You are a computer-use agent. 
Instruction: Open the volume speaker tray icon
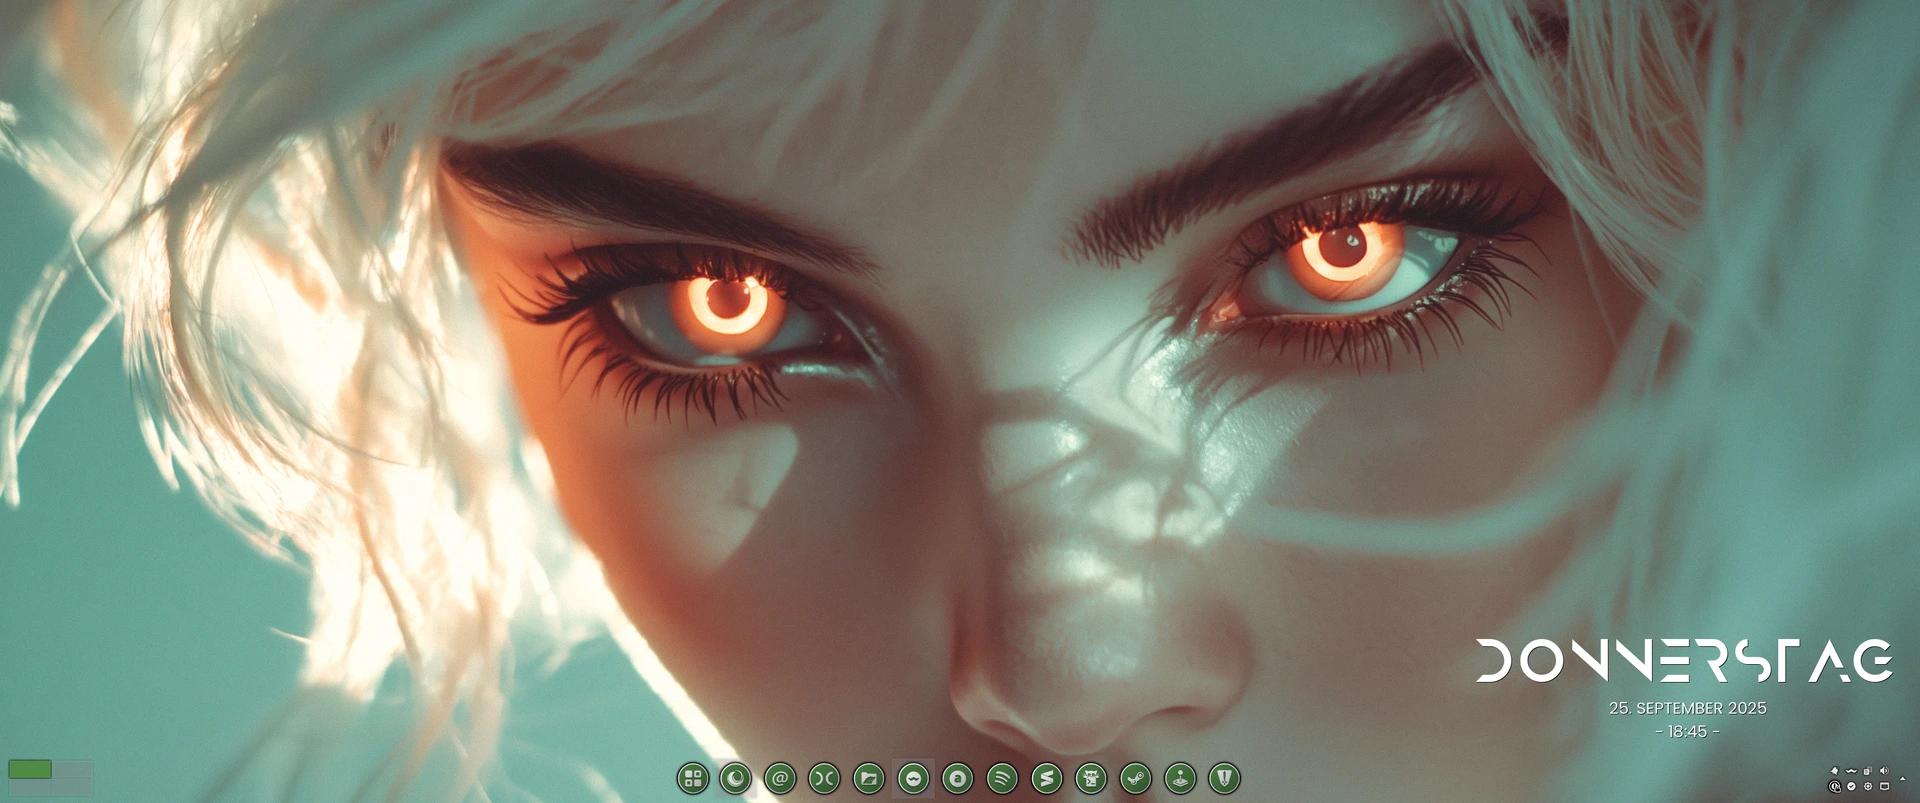pyautogui.click(x=1884, y=771)
